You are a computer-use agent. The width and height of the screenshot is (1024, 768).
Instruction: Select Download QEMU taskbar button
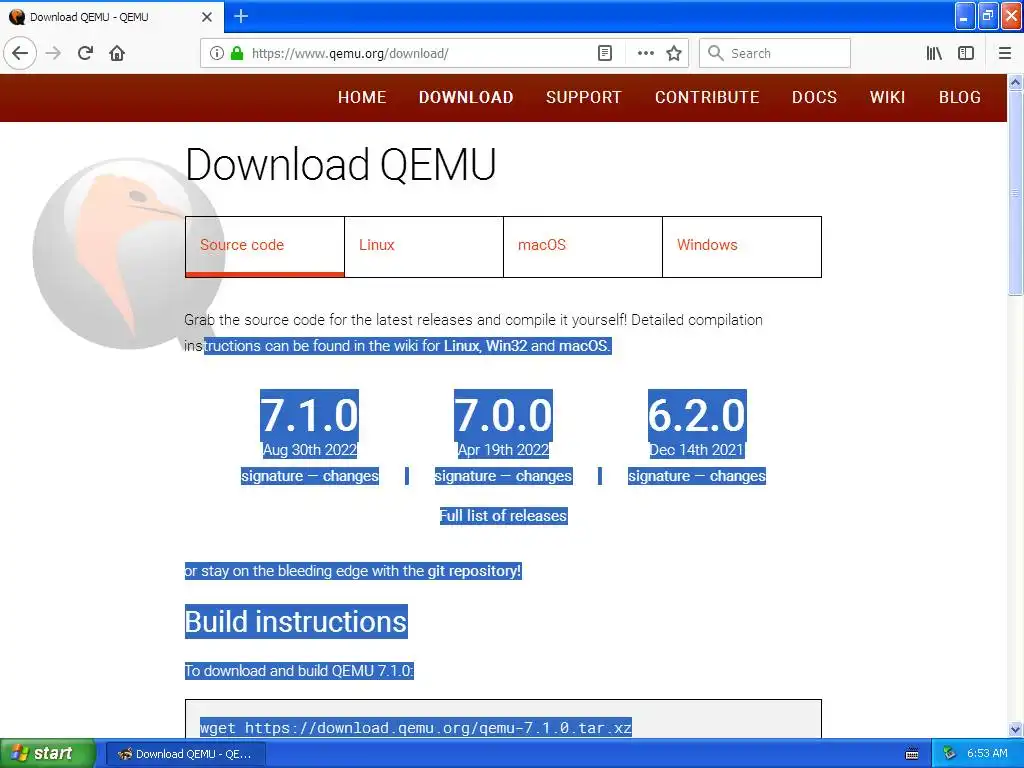185,754
